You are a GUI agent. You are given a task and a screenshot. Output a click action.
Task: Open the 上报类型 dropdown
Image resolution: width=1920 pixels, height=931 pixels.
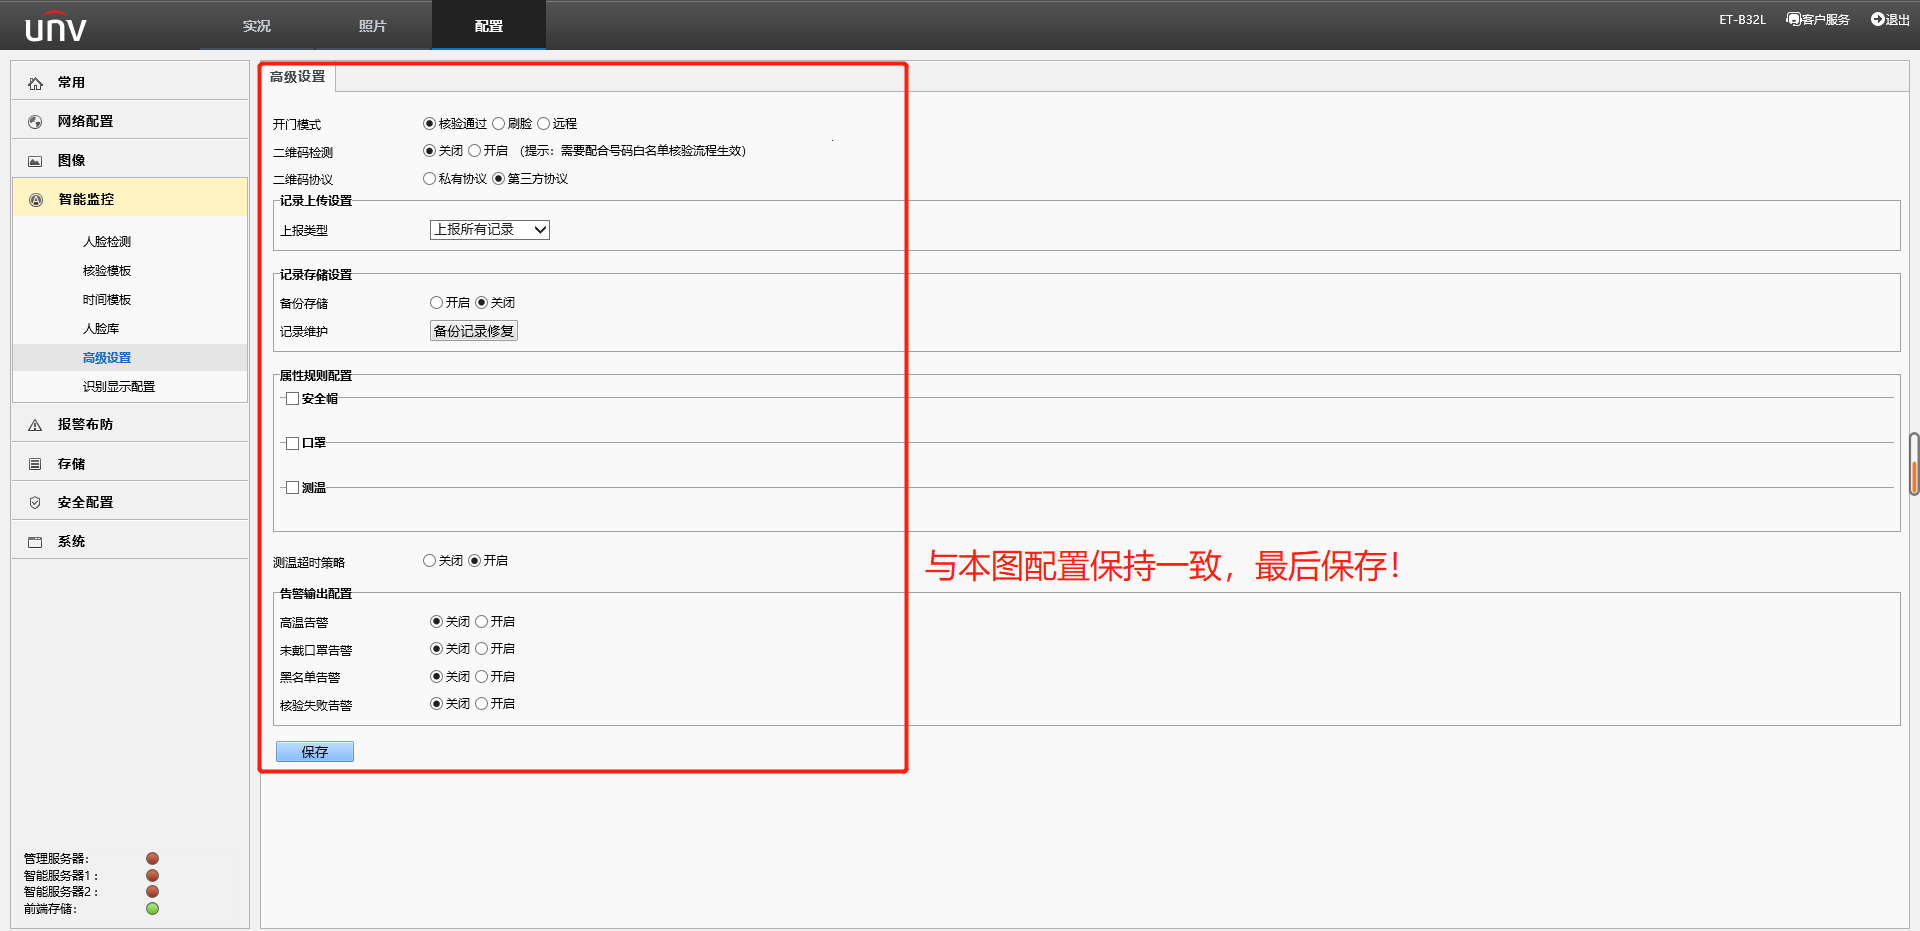click(490, 230)
